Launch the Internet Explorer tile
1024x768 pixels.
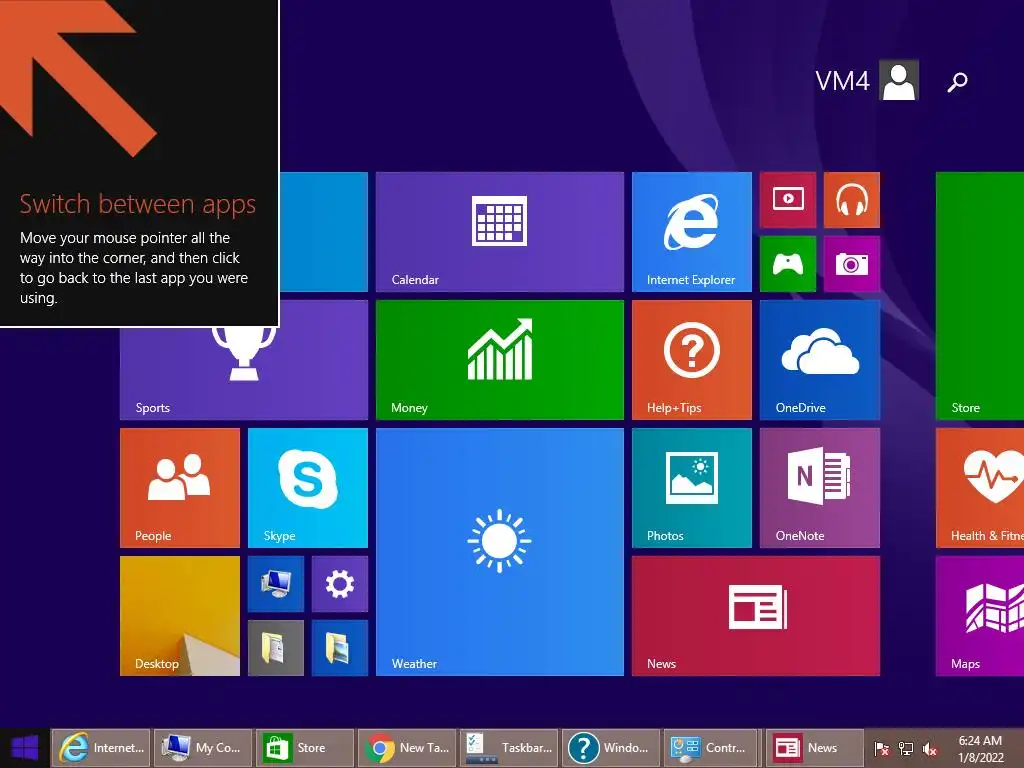click(x=692, y=232)
